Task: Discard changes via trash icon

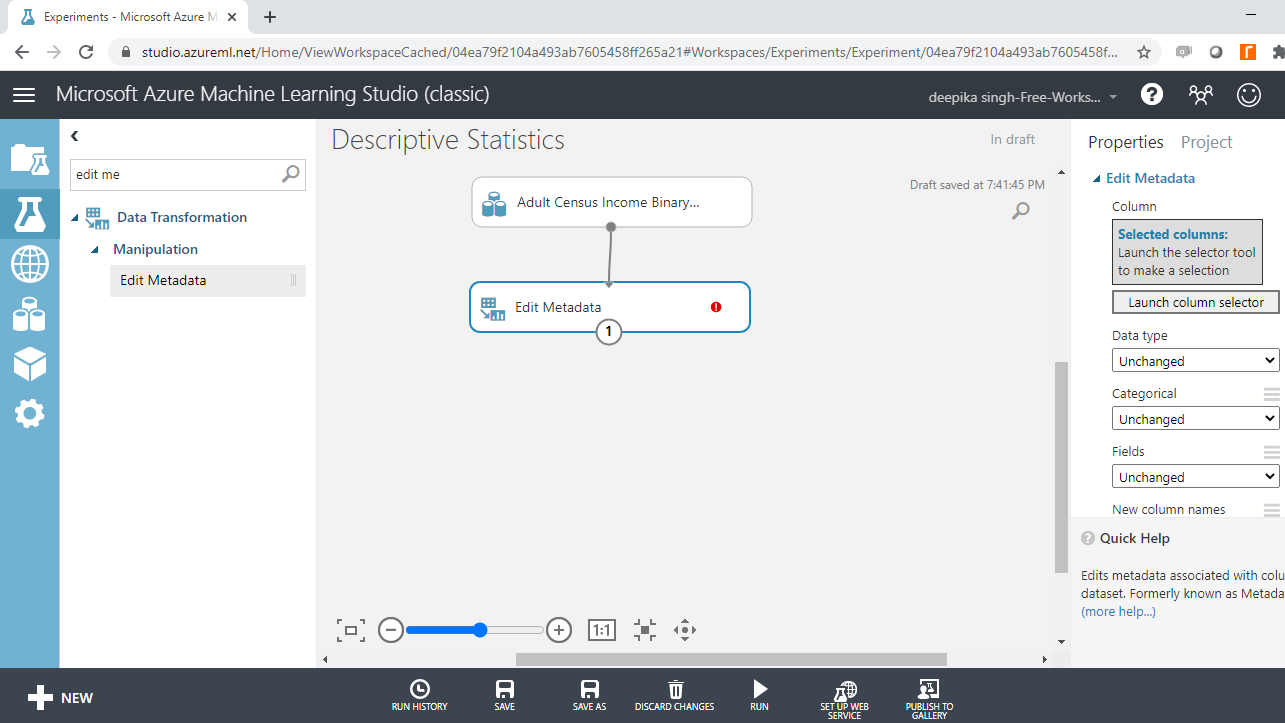Action: click(675, 696)
